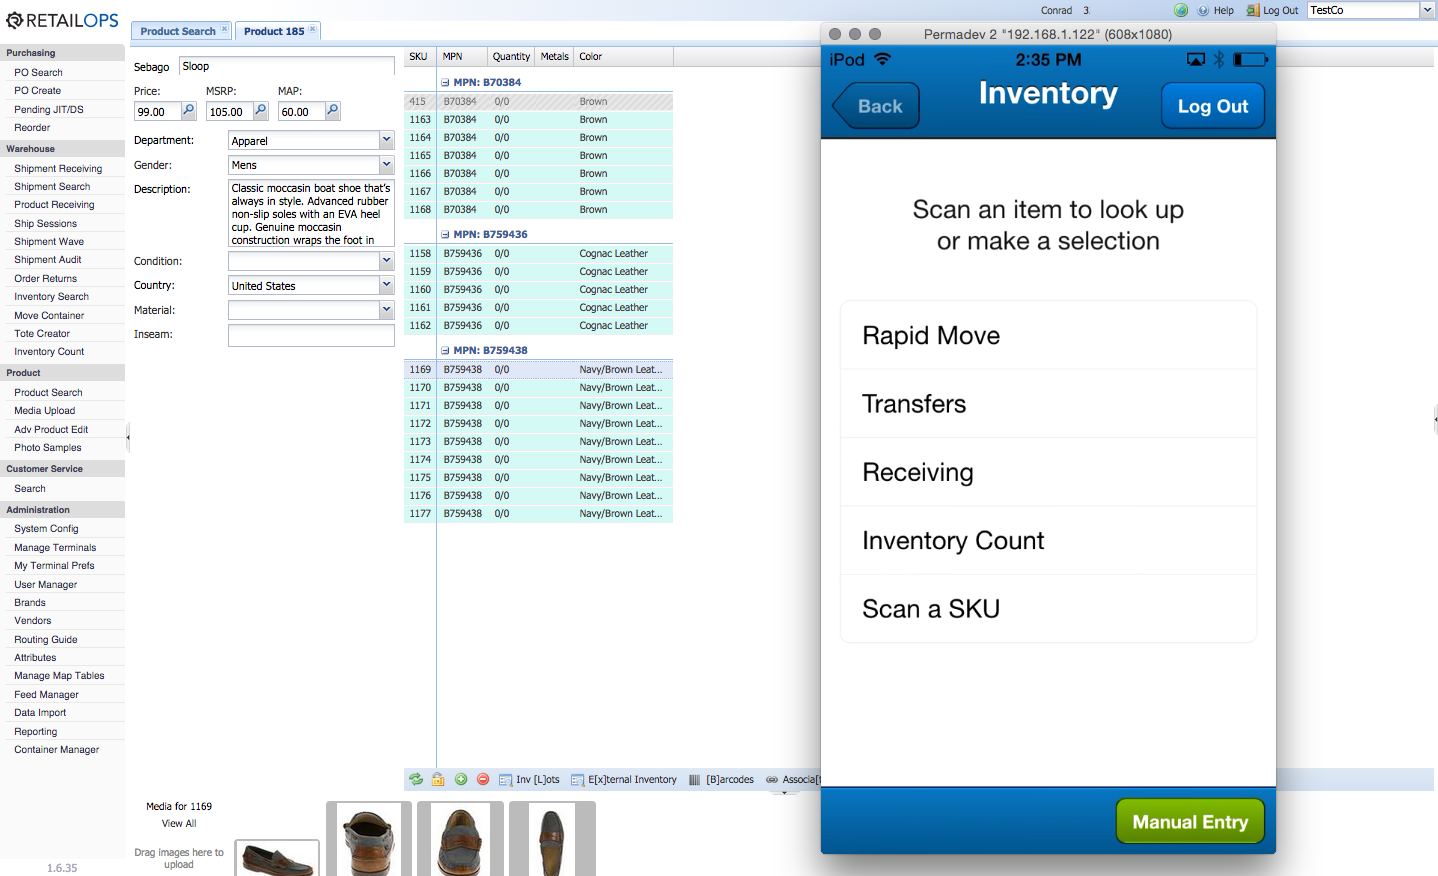Click the green refresh icon in SKU toolbar
The height and width of the screenshot is (876, 1438).
click(416, 780)
